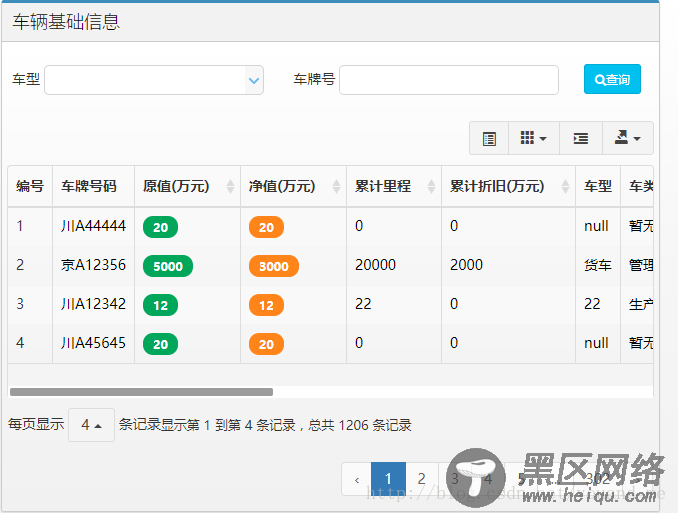Focus the 车牌号 input field
The height and width of the screenshot is (513, 678).
click(x=449, y=80)
